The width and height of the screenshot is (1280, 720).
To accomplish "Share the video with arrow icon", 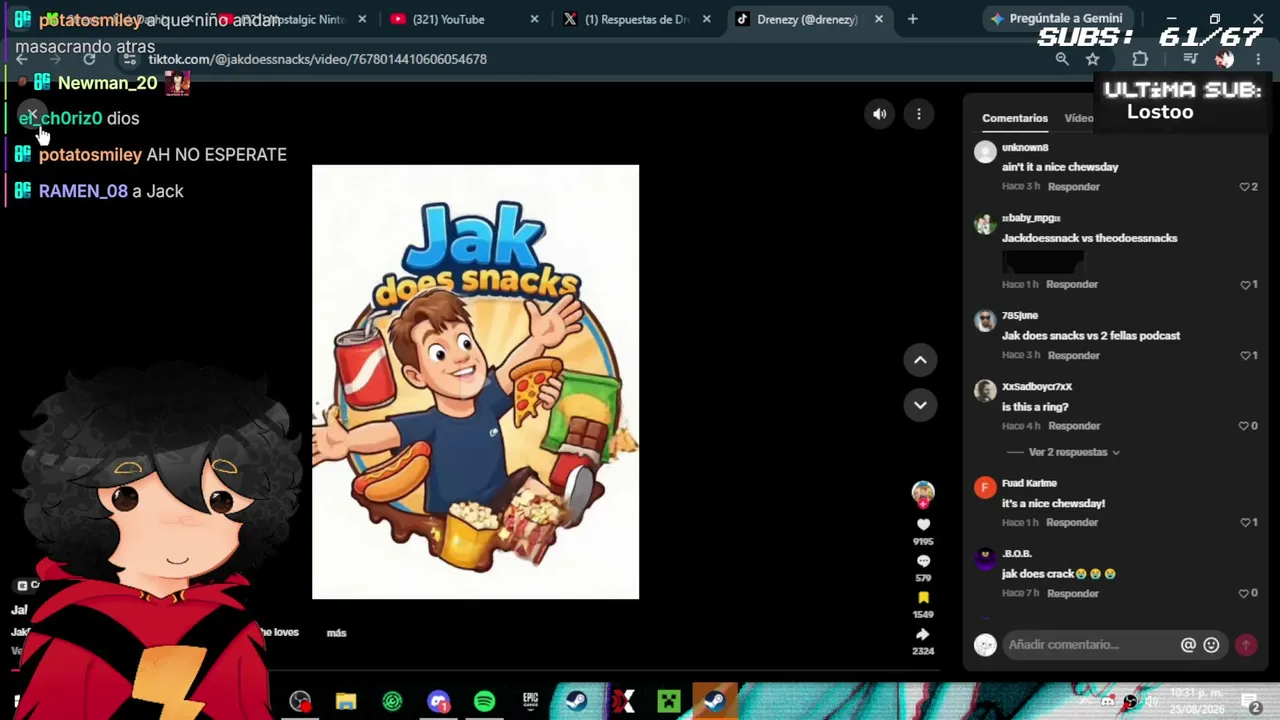I will tap(923, 634).
